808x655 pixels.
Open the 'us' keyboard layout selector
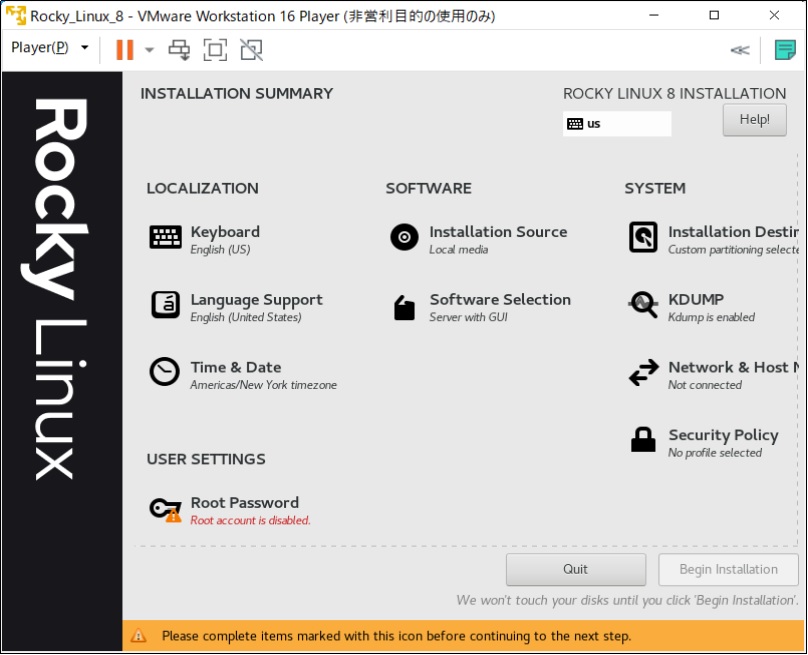(x=616, y=122)
